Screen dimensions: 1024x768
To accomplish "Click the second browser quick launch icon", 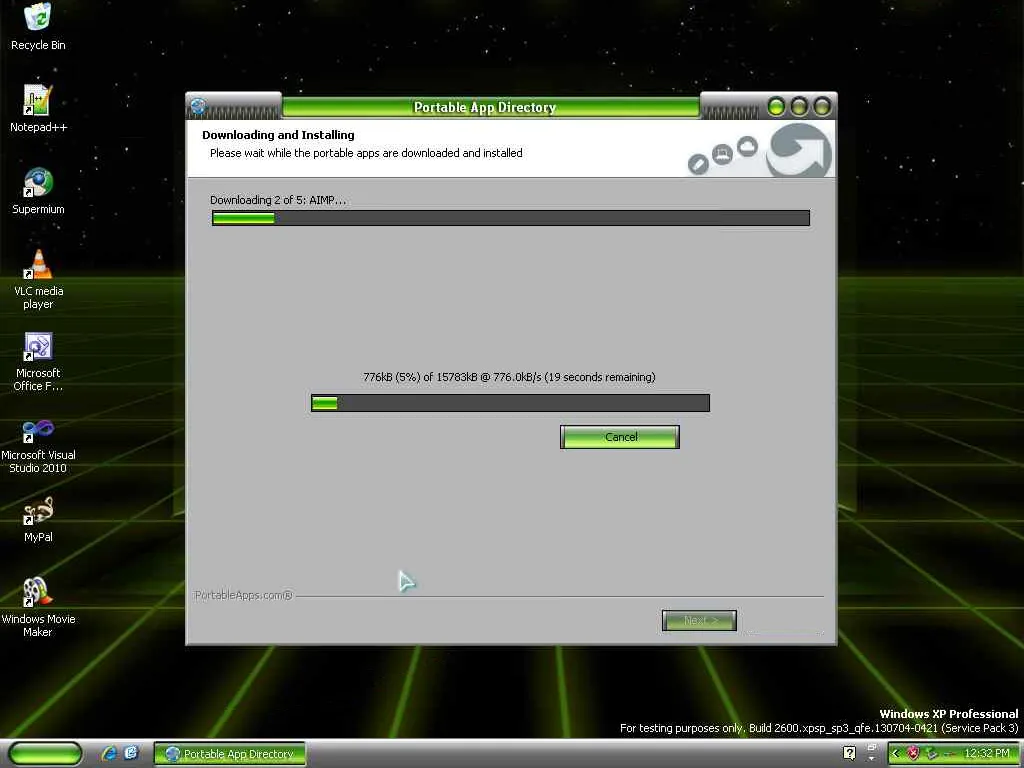I will coord(131,754).
